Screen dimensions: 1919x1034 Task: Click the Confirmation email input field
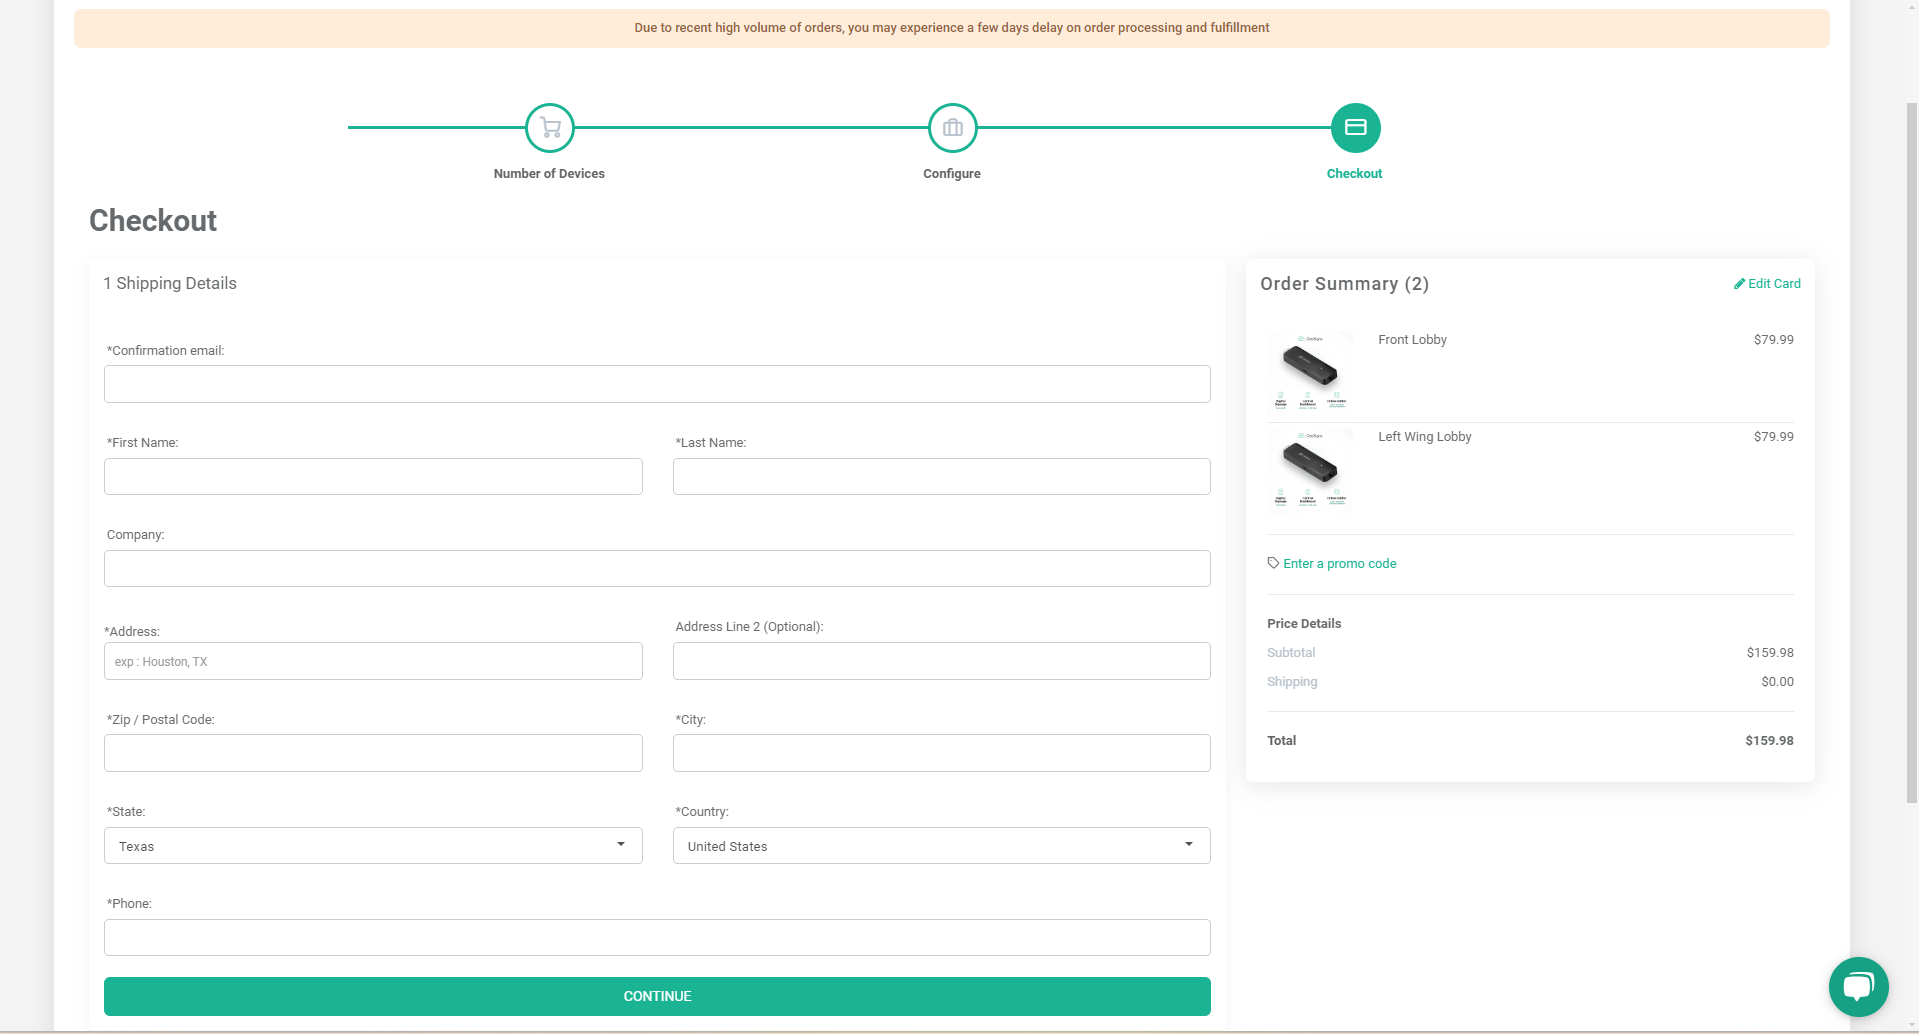tap(656, 384)
